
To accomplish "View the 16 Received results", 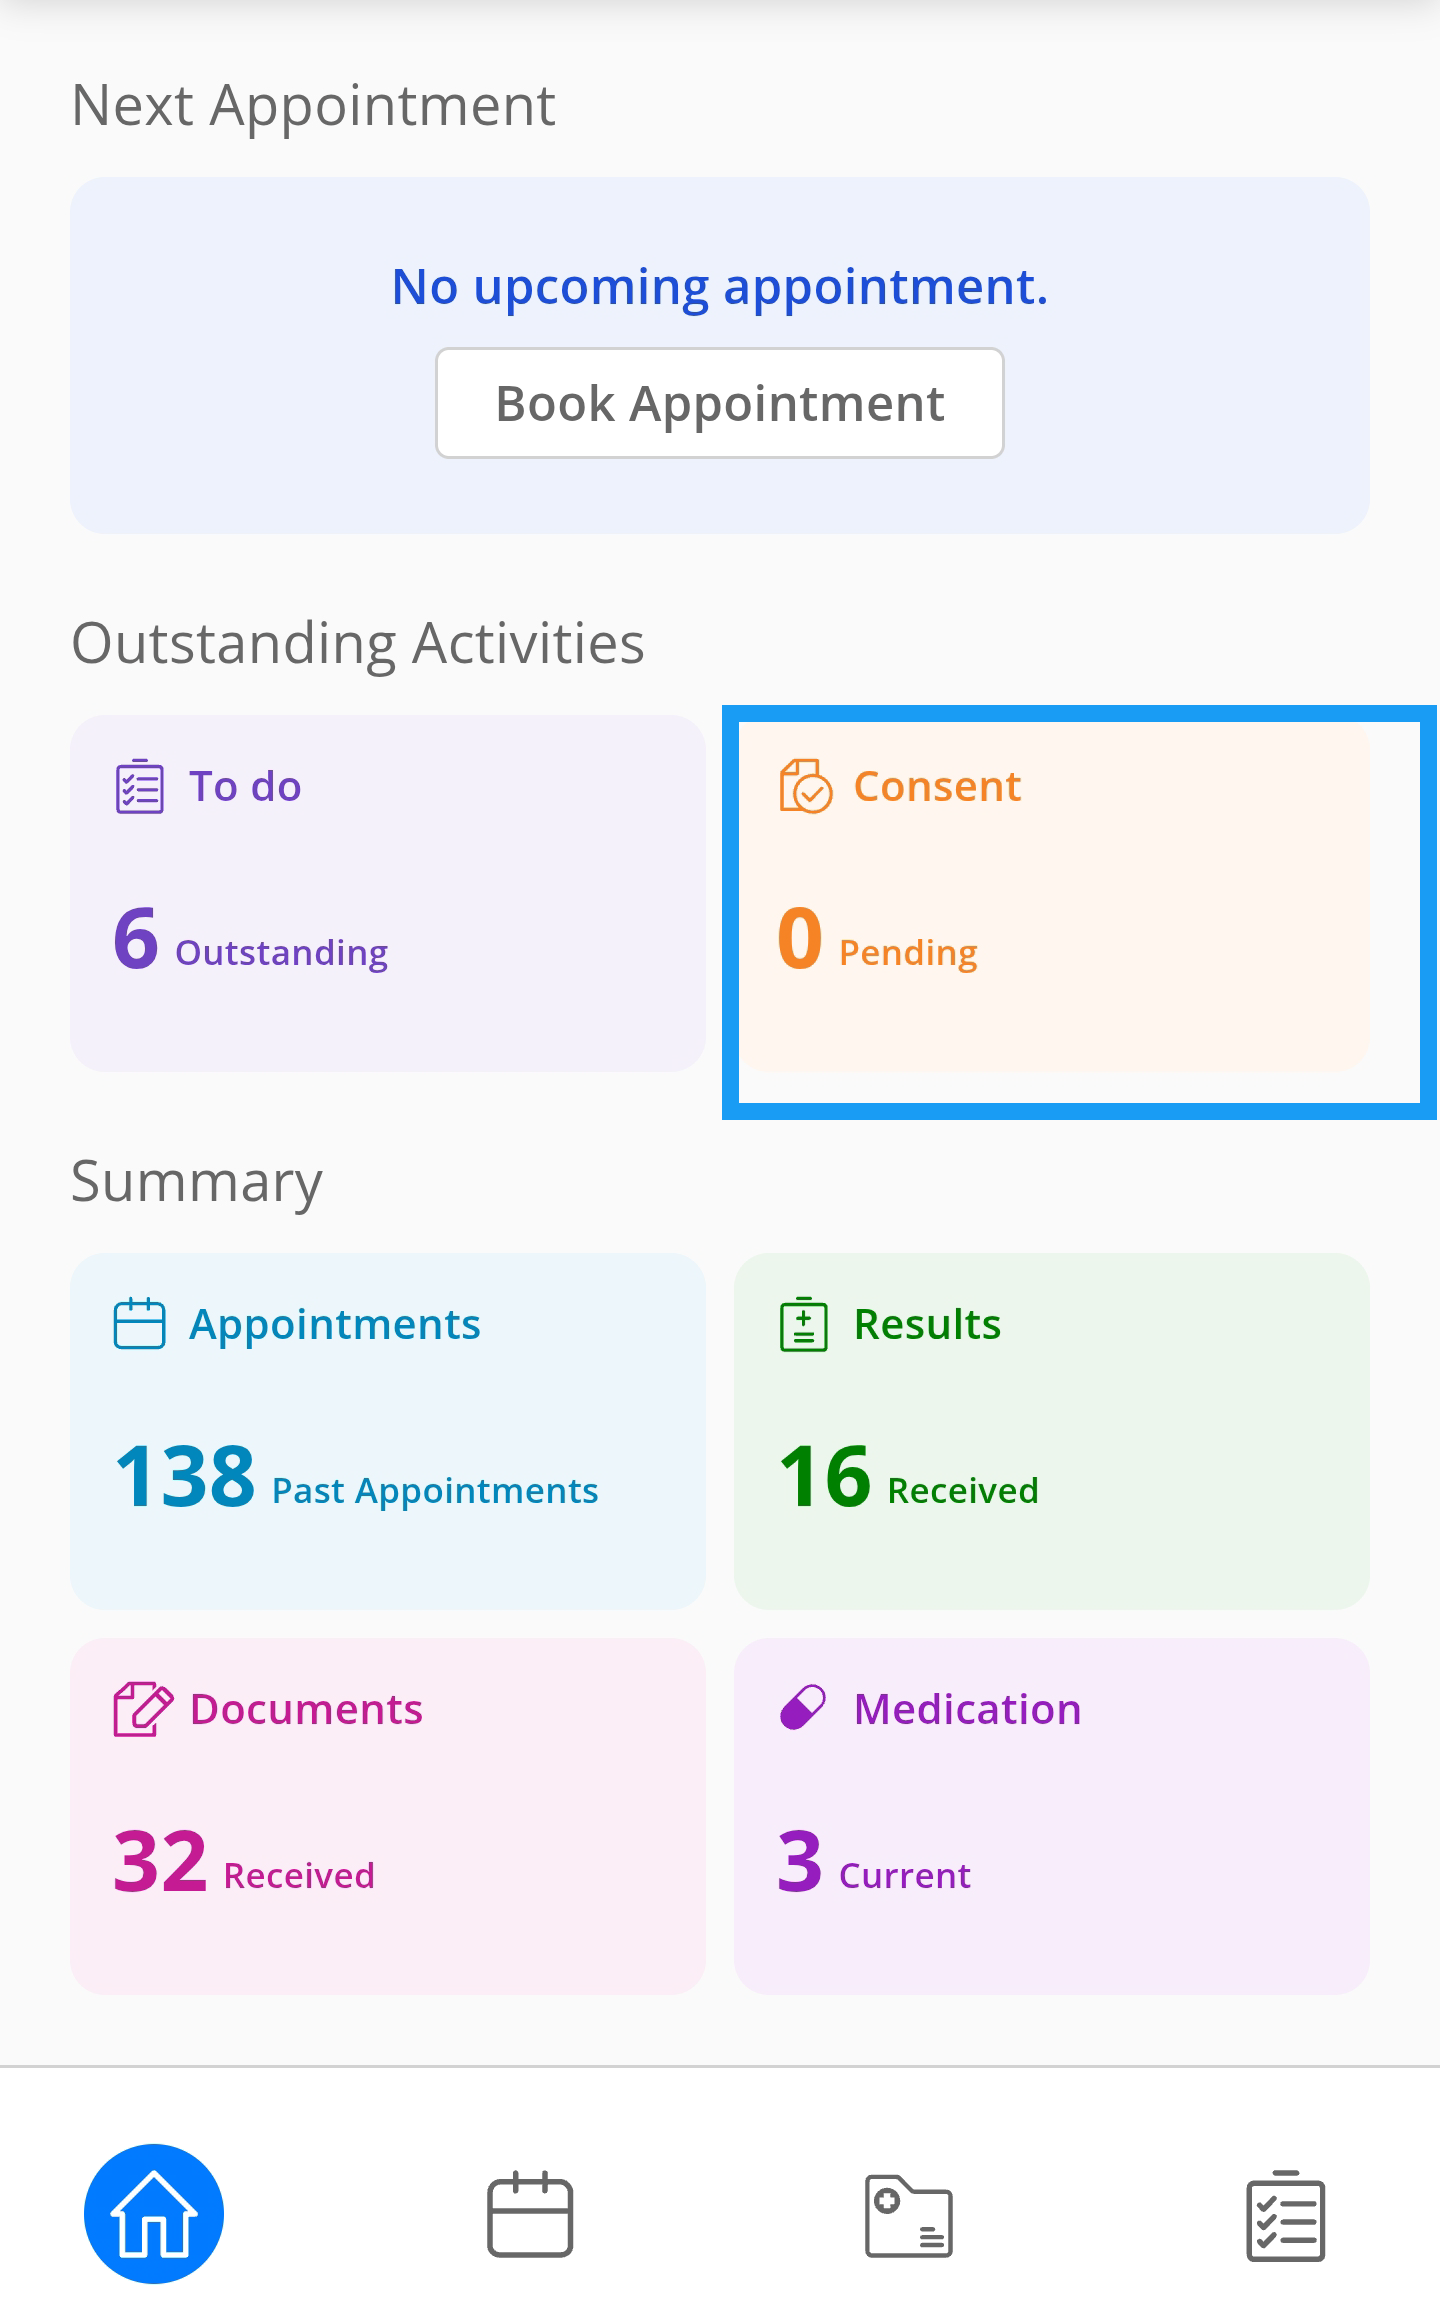I will point(909,1478).
